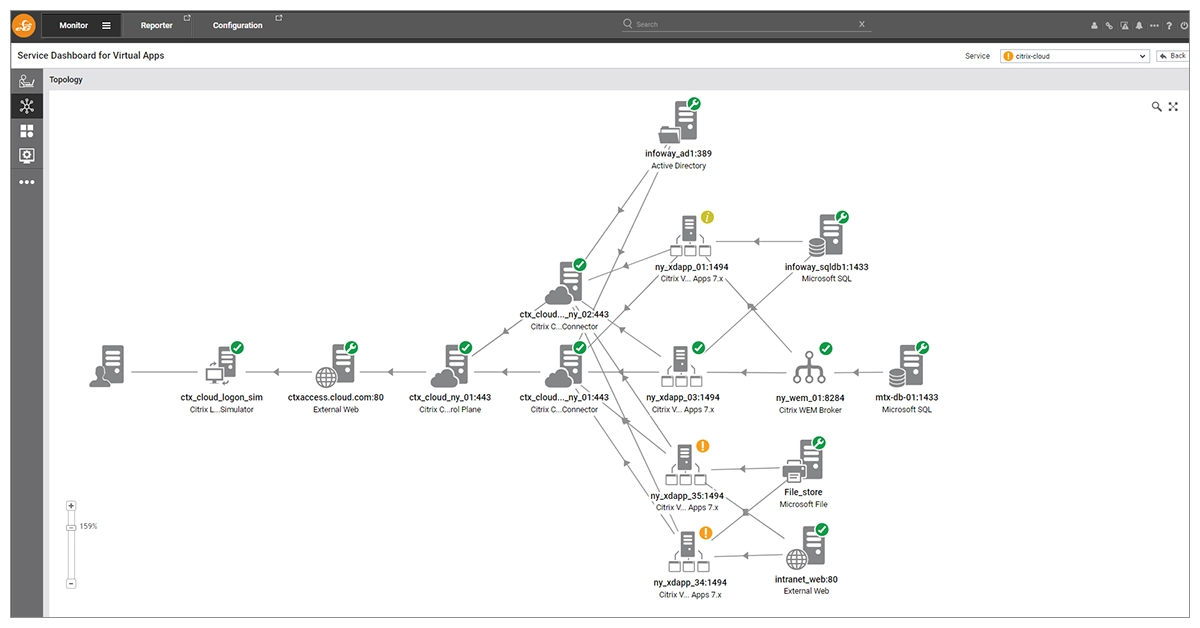The height and width of the screenshot is (628, 1200).
Task: Select the mtx-db-01:1433 Microsoft SQL node
Action: [907, 366]
